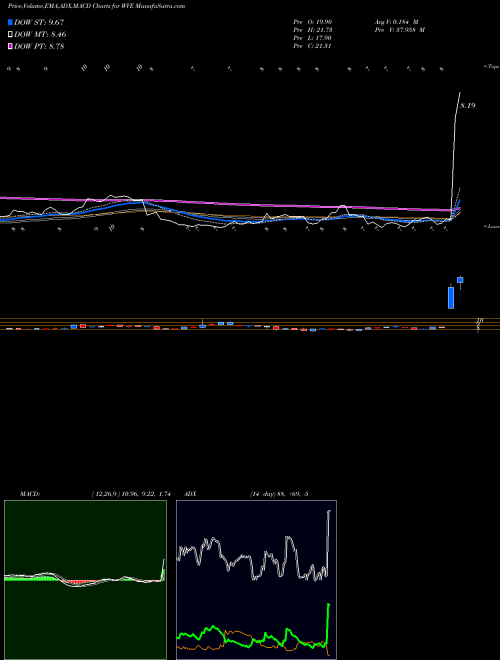Image resolution: width=500 pixels, height=660 pixels.
Task: Click the 'DOW PT: 8.78' label
Action: click(x=39, y=47)
